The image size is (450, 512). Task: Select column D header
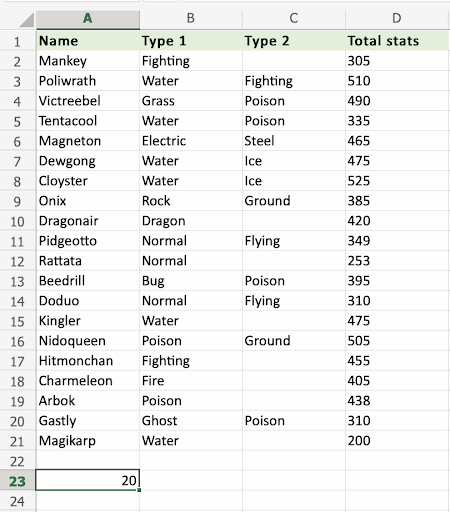(x=397, y=19)
